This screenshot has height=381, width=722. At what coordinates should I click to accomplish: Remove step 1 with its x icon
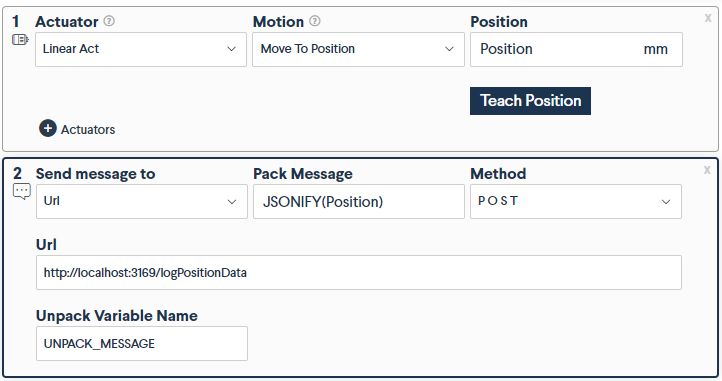point(708,18)
